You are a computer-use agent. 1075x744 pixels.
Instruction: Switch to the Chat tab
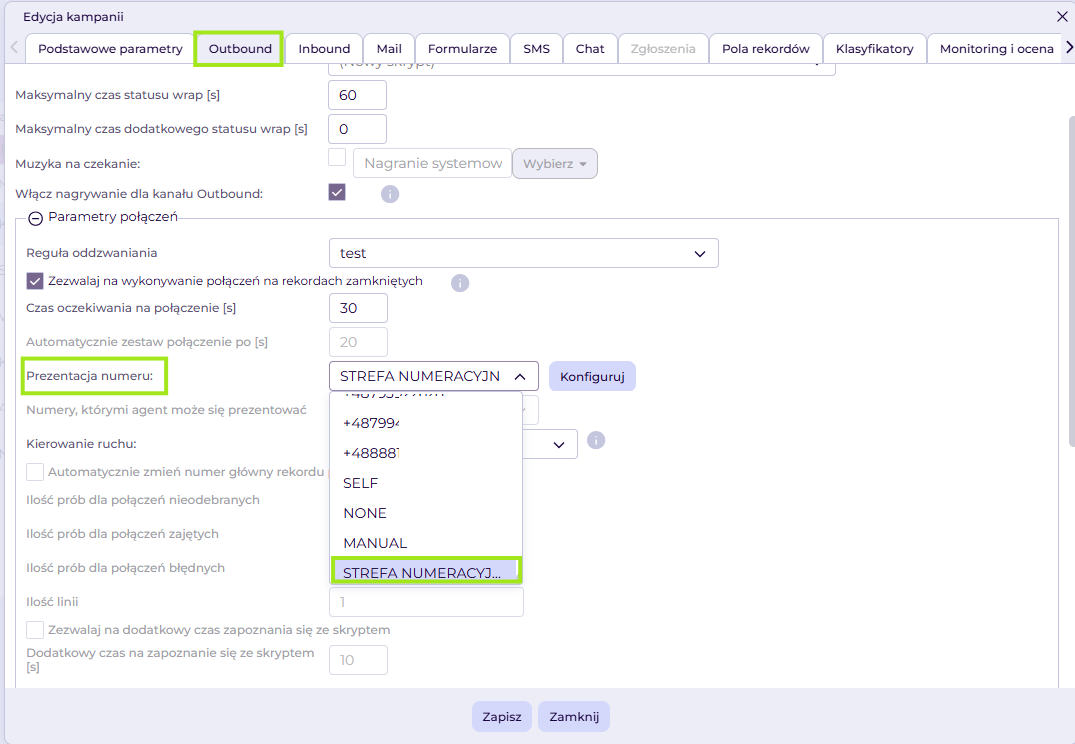[590, 49]
